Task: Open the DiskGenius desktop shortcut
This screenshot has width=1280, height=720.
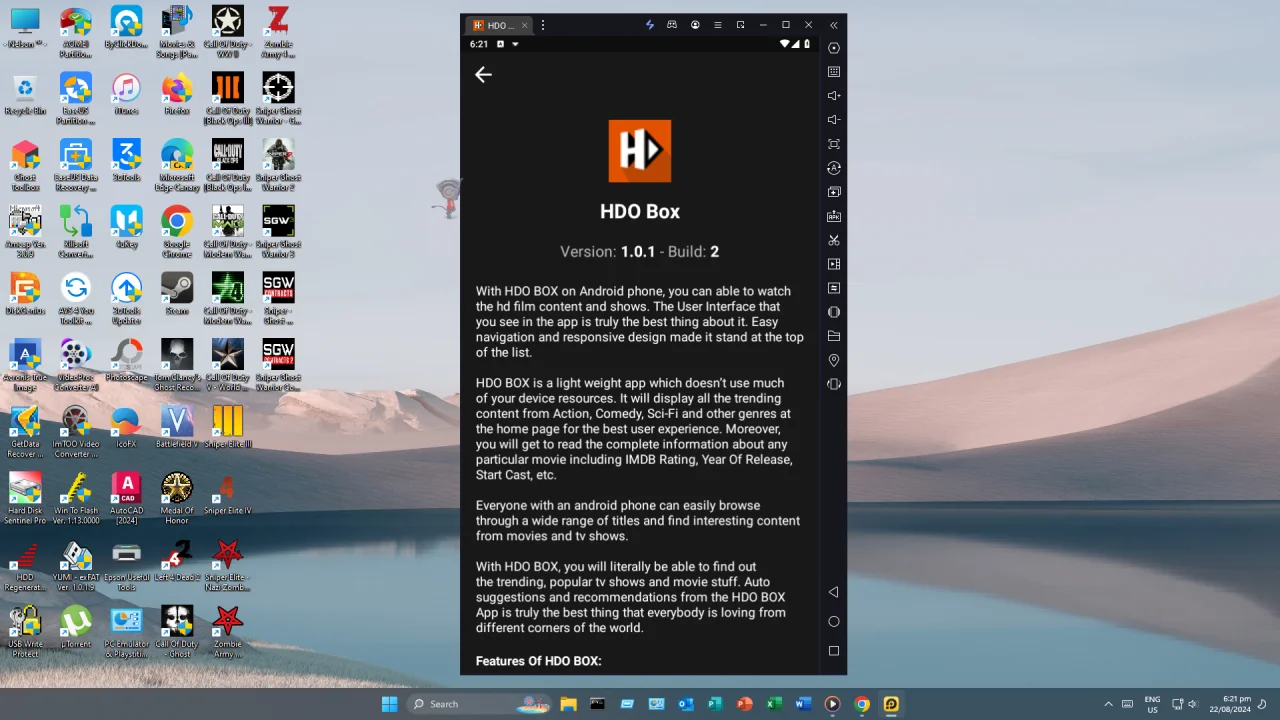Action: [25, 295]
